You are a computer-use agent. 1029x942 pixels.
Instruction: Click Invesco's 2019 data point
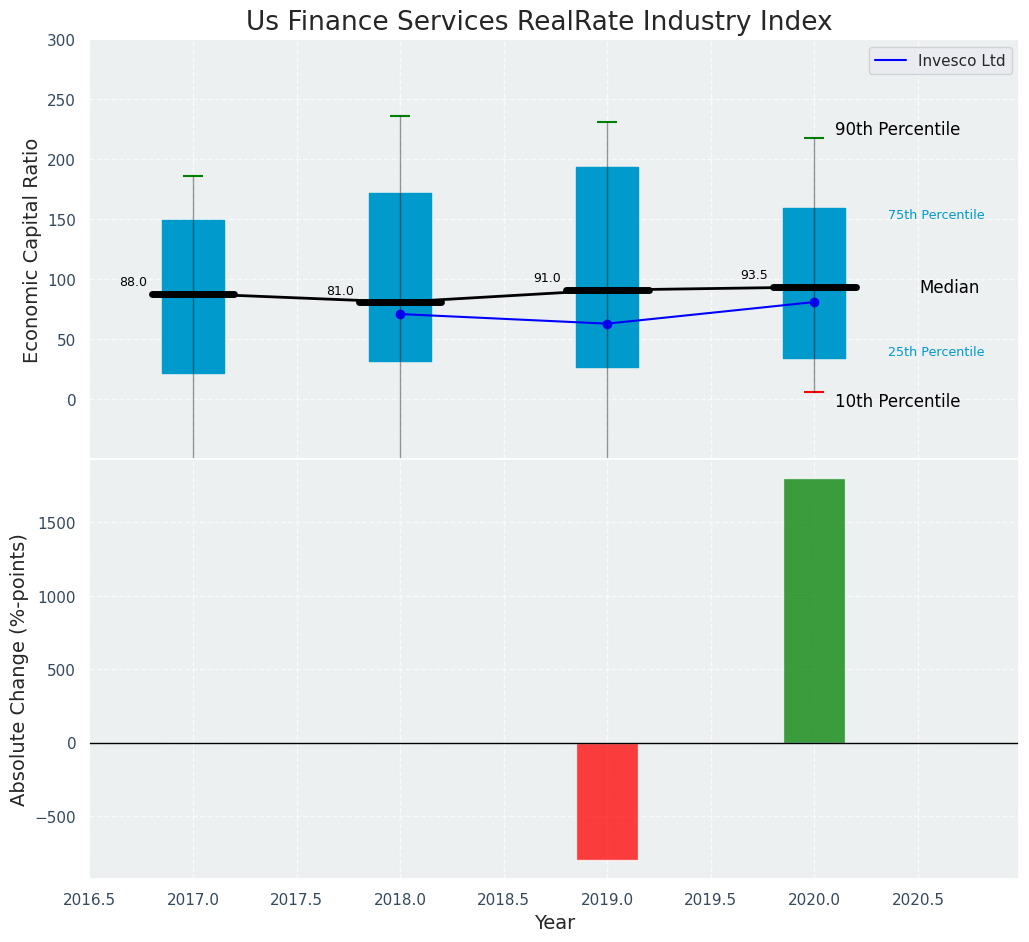click(x=607, y=324)
